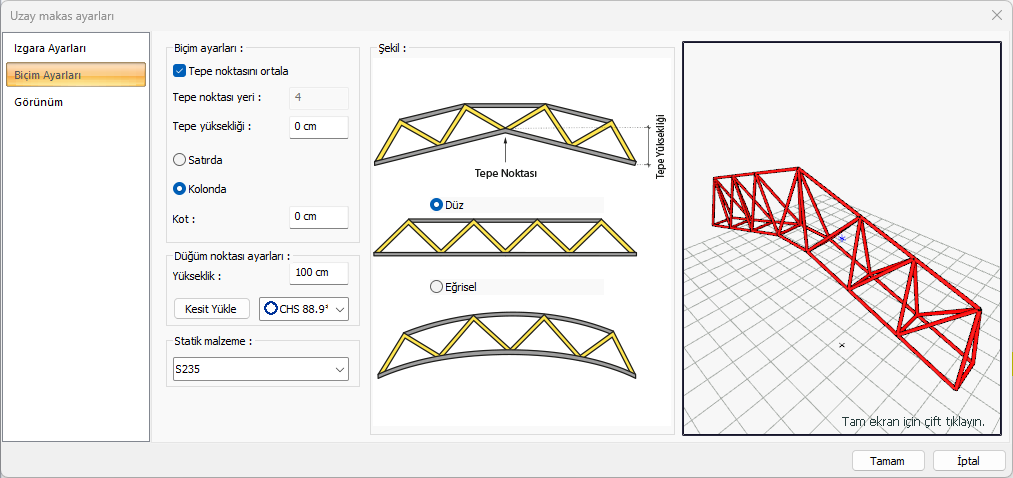Click the Tepe yüksekliği input field
Image resolution: width=1013 pixels, height=478 pixels.
pyautogui.click(x=318, y=127)
